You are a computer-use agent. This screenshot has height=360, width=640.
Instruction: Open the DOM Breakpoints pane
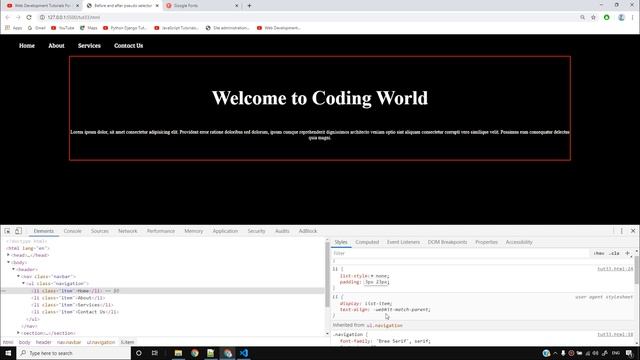click(447, 242)
